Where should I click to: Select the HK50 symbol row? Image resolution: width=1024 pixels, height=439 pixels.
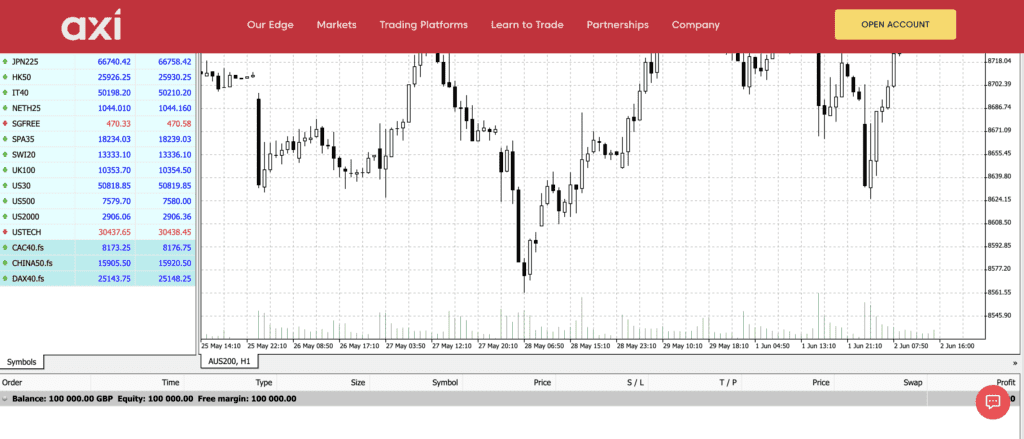pos(98,77)
